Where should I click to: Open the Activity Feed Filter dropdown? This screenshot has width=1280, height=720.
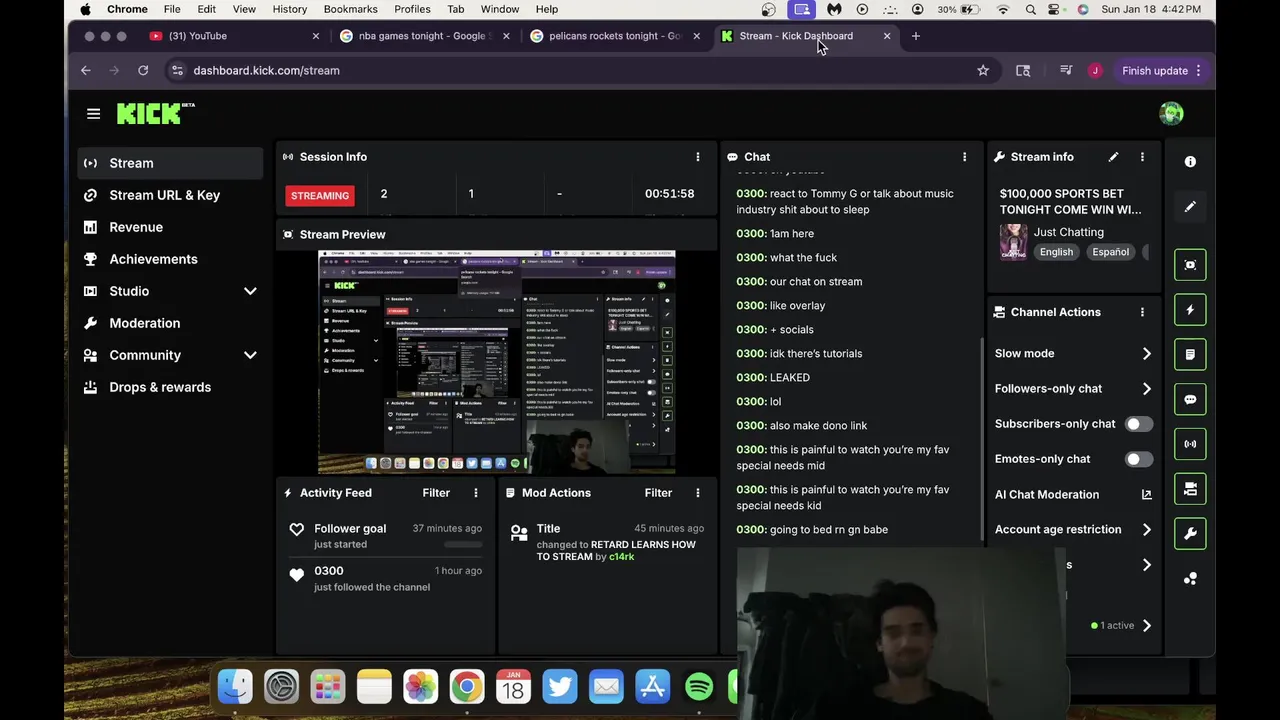click(436, 493)
